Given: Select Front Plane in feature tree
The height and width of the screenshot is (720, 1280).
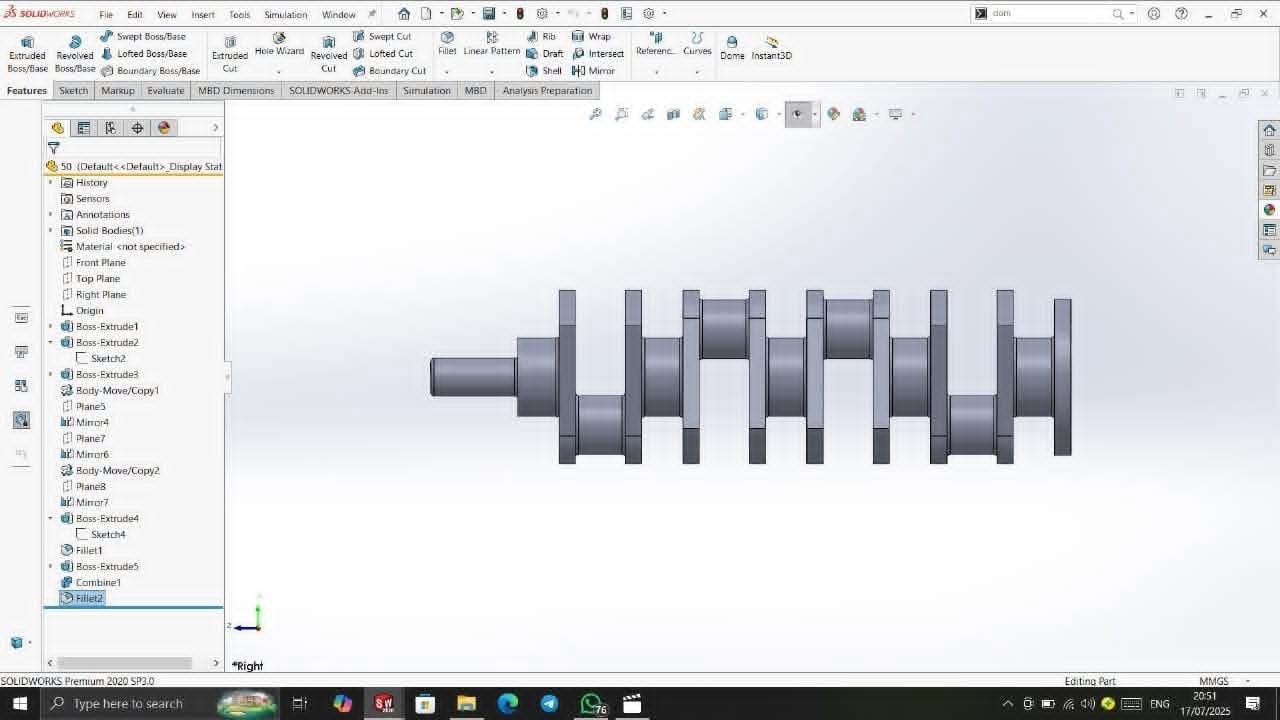Looking at the screenshot, I should (x=93, y=262).
